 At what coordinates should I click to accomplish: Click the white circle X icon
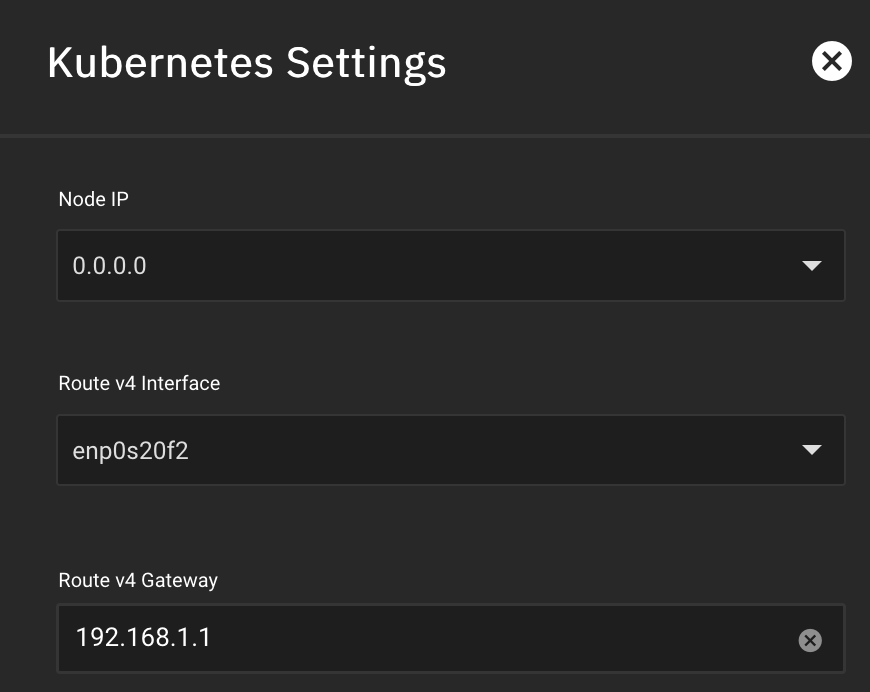pyautogui.click(x=831, y=62)
